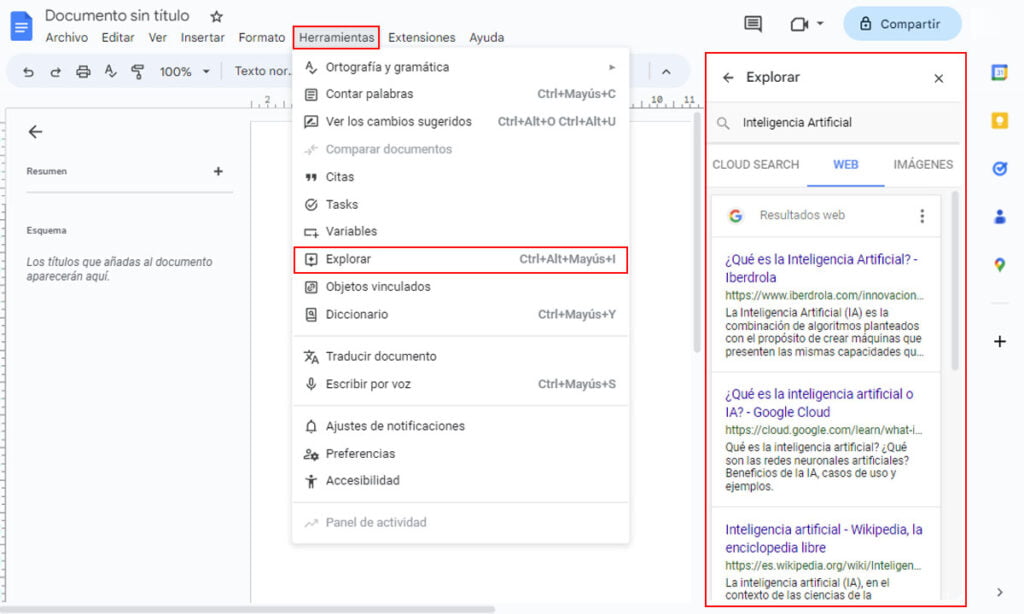Get add-ons with the plus icon
This screenshot has width=1024, height=614.
point(999,341)
